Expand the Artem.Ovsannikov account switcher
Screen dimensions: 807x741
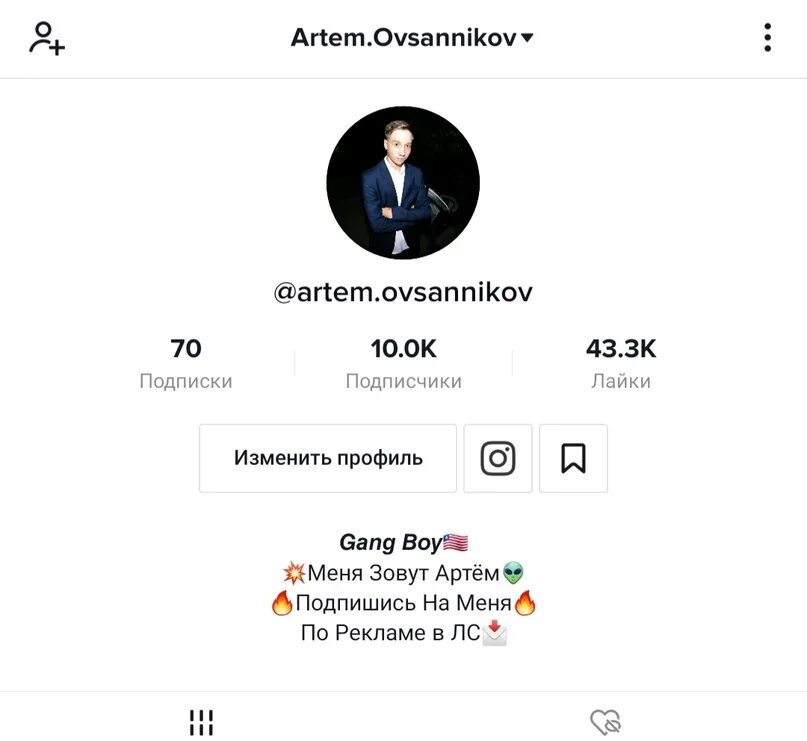tap(412, 38)
